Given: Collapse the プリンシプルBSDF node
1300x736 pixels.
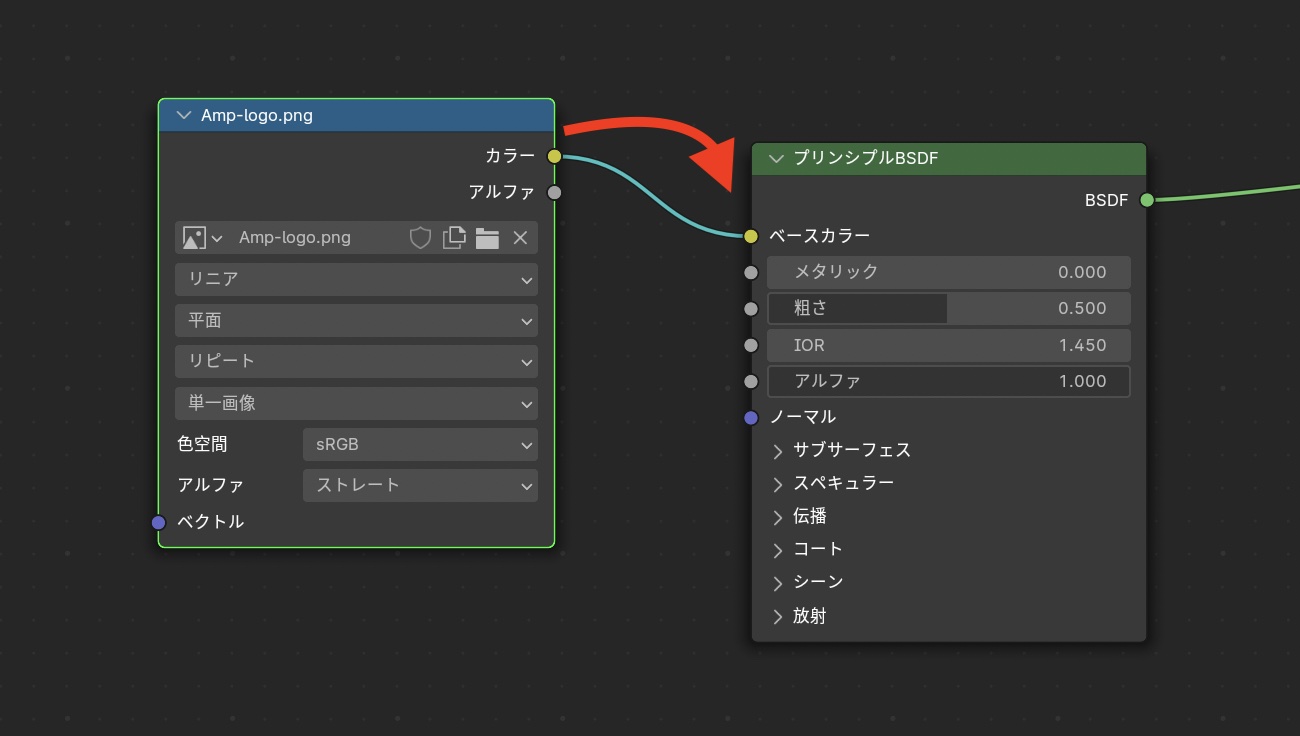Looking at the screenshot, I should click(x=776, y=158).
